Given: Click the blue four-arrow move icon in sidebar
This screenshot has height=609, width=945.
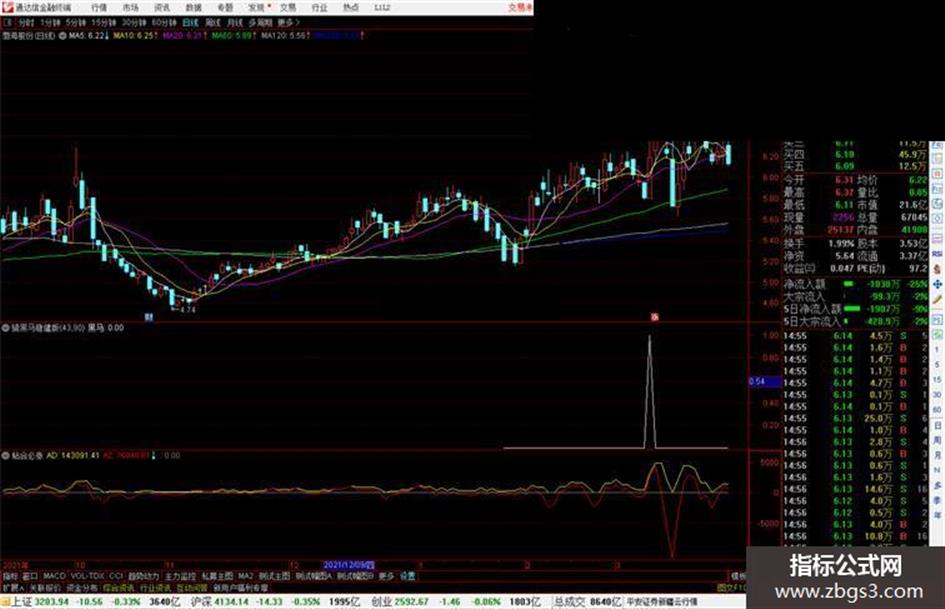Looking at the screenshot, I should (x=937, y=284).
